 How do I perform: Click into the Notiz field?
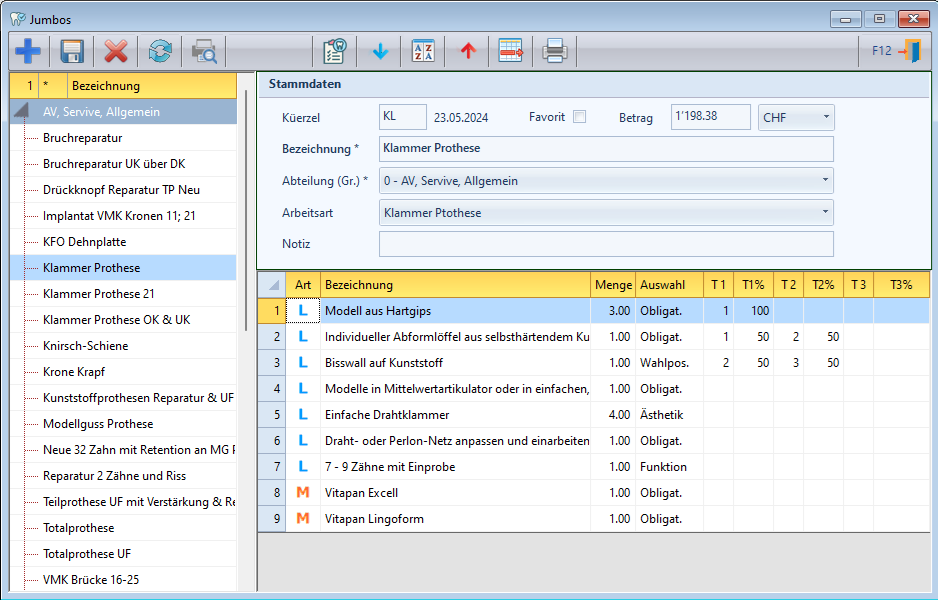click(605, 244)
